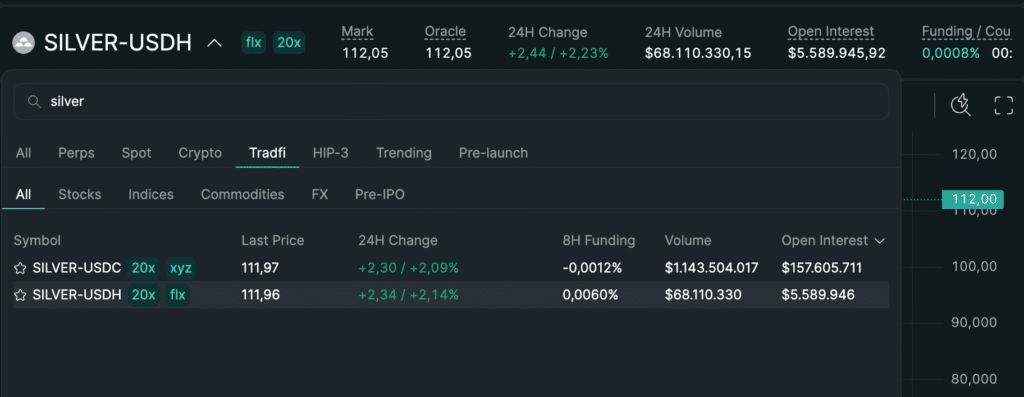Click the 120,00 price axis label

(x=975, y=154)
